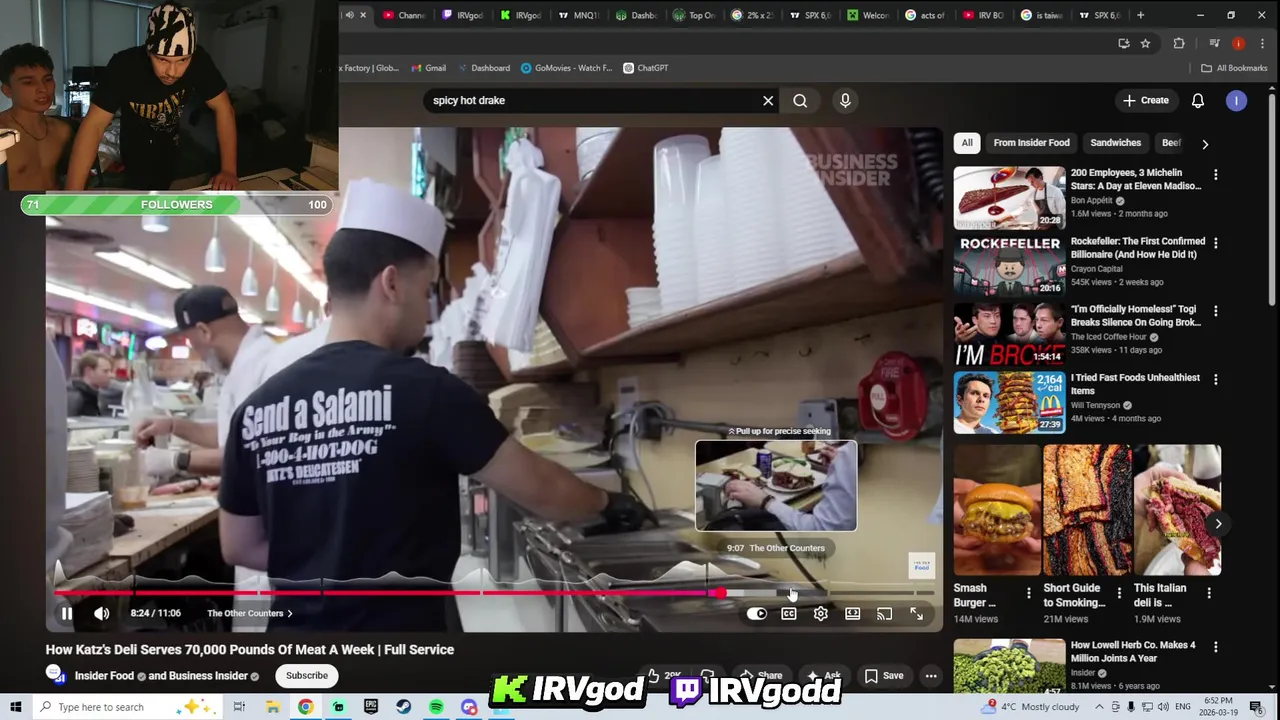
Task: Open the All Bookmarks folder
Action: point(1234,68)
